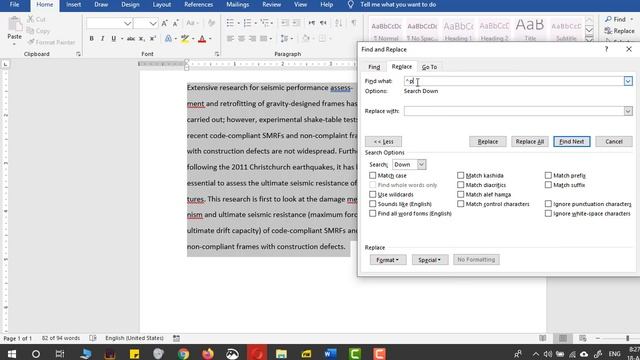Viewport: 640px width, 360px height.
Task: Enable Match kashida checkbox
Action: pos(460,175)
